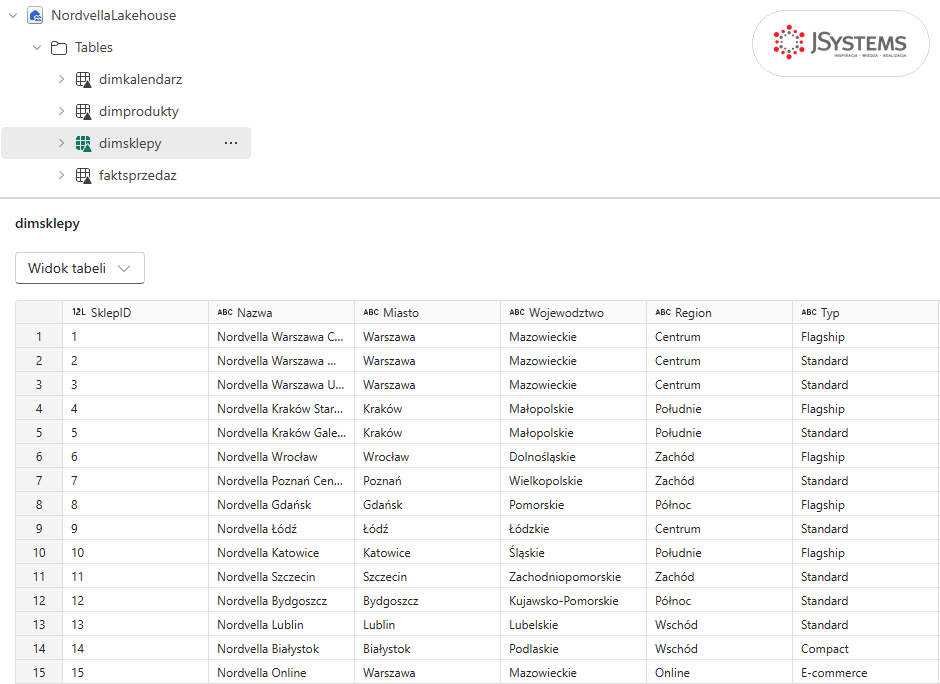The width and height of the screenshot is (940, 684).
Task: Click the SklepID column header
Action: [135, 312]
